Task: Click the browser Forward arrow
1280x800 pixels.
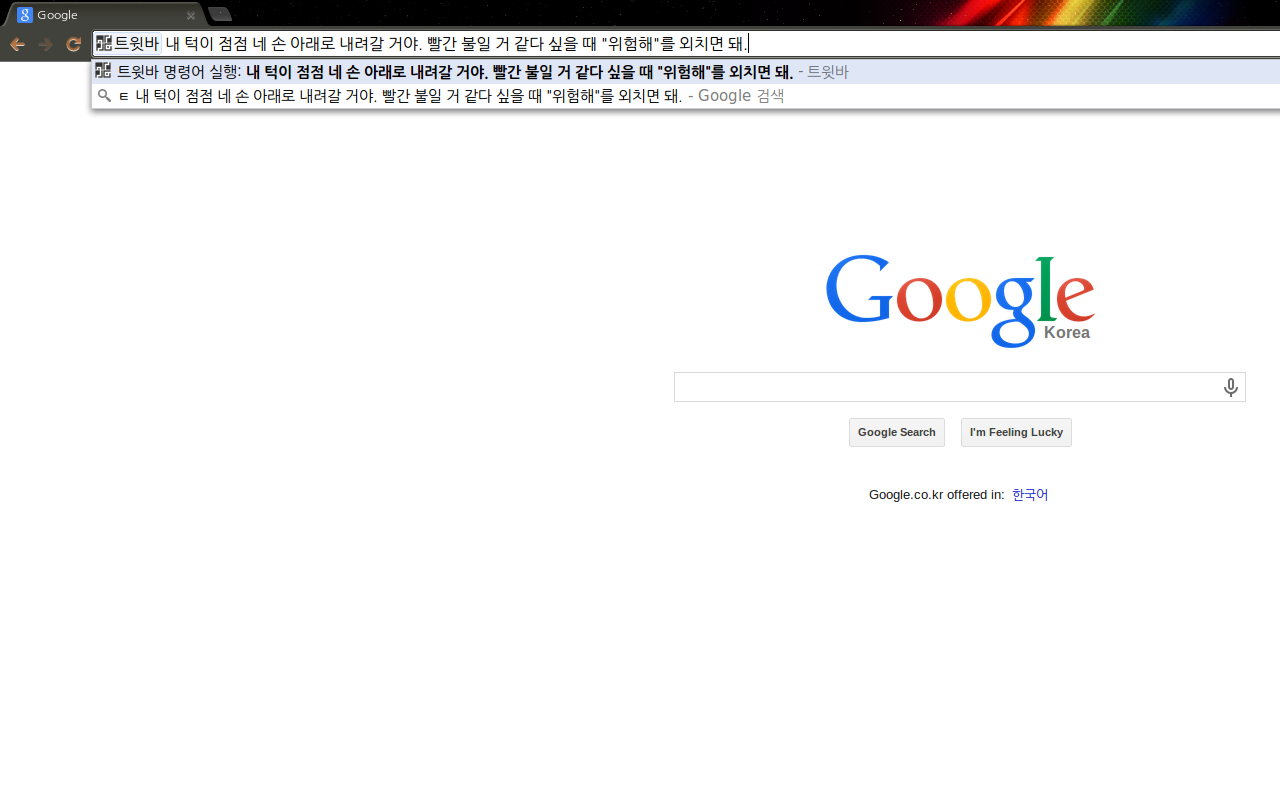Action: pyautogui.click(x=45, y=44)
